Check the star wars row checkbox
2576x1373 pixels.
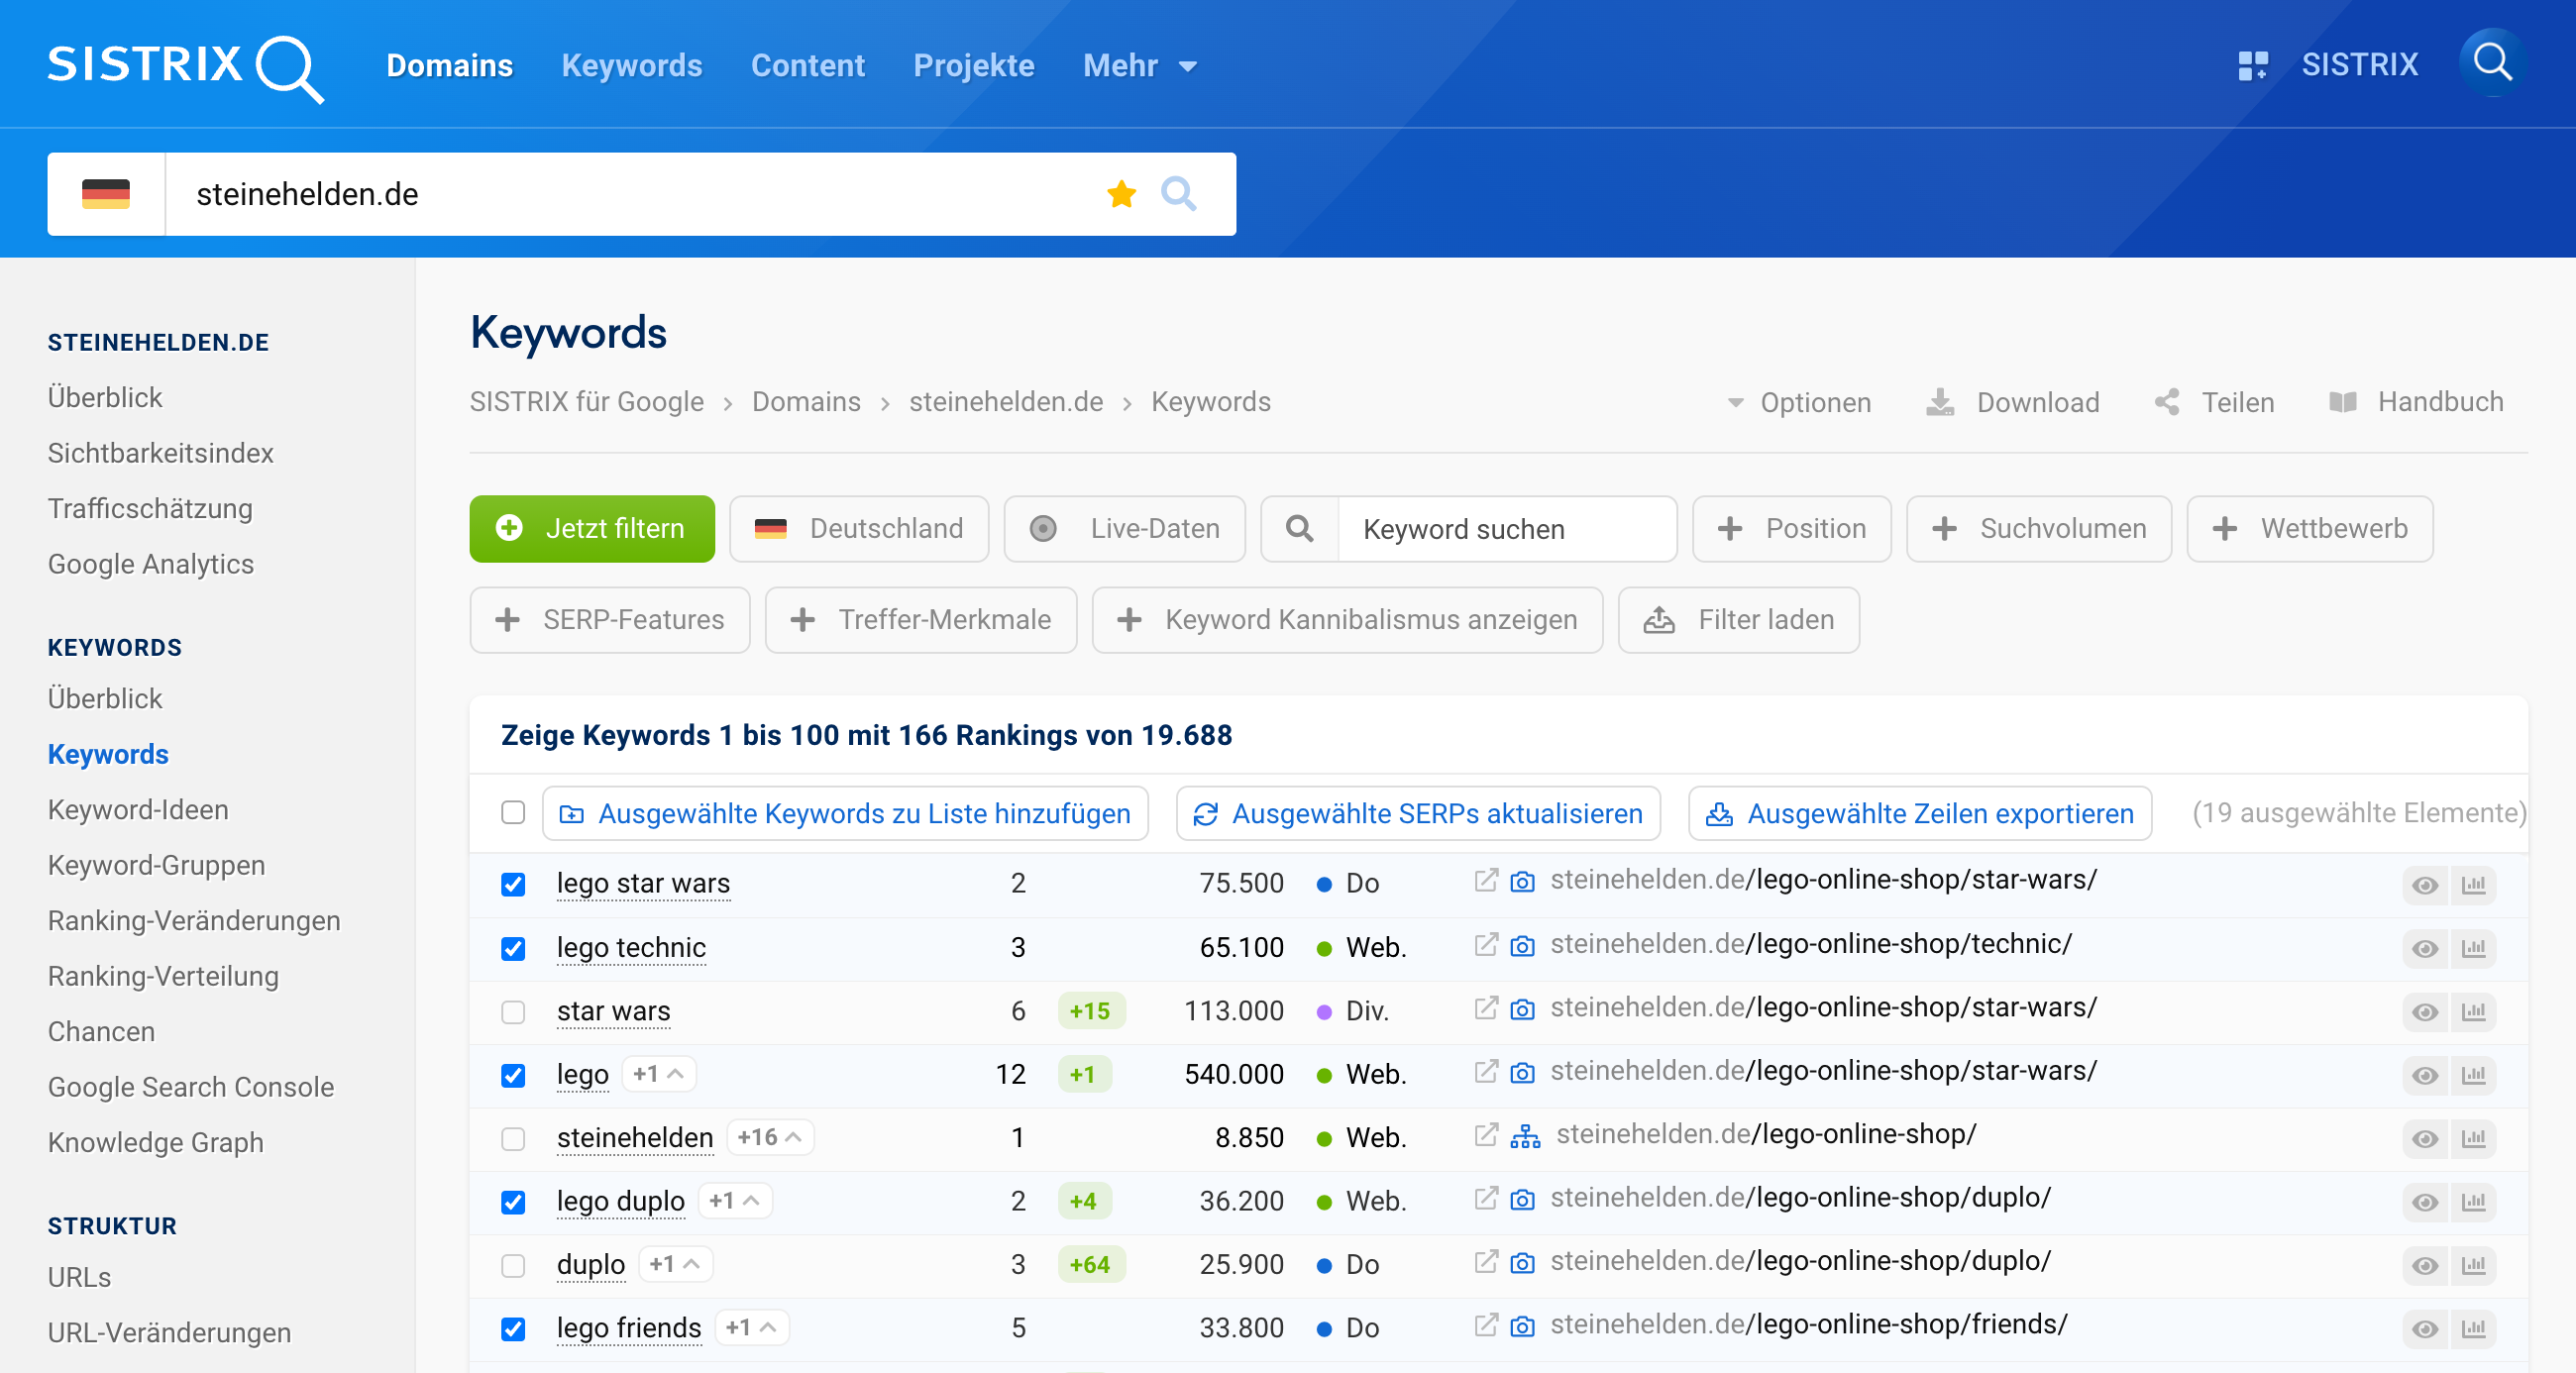513,1012
